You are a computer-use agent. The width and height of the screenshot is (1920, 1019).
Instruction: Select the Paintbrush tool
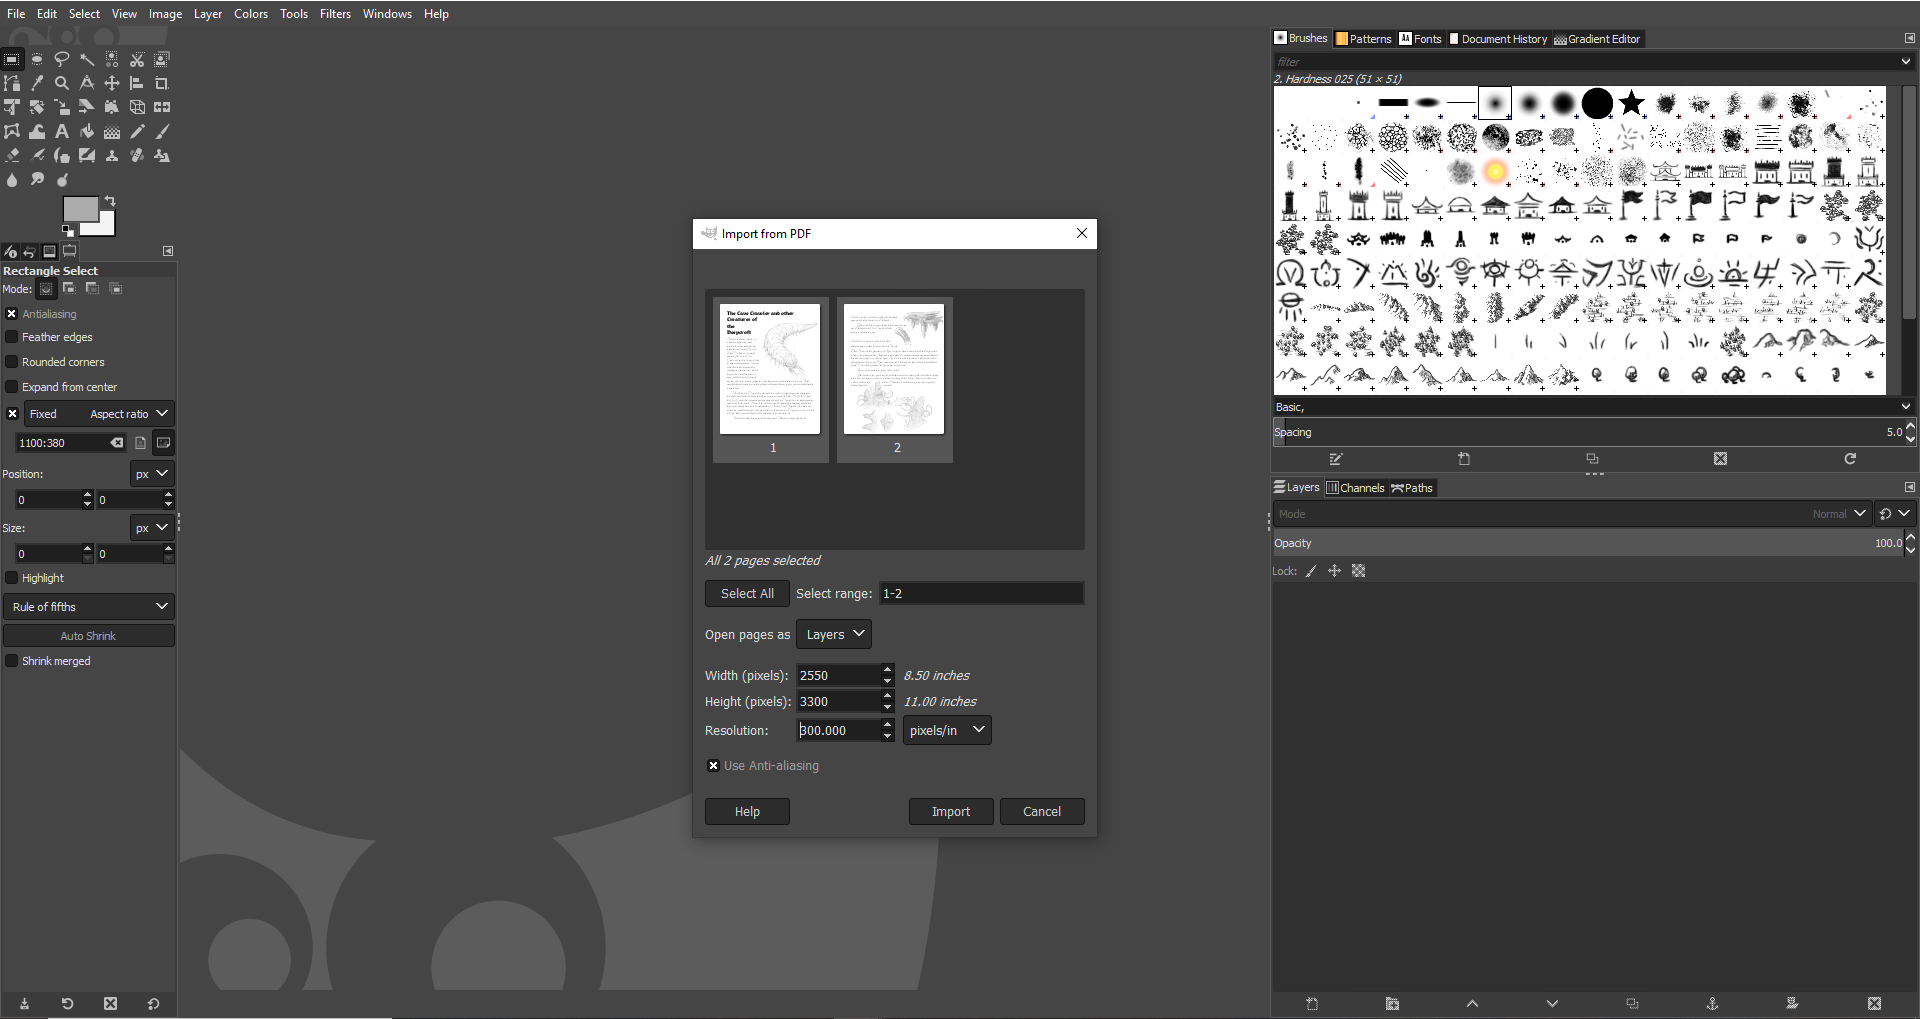[x=162, y=131]
